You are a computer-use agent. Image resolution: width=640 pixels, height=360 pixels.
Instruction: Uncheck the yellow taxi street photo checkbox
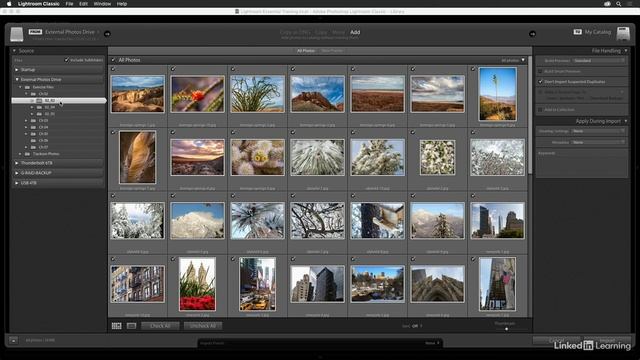click(x=233, y=259)
